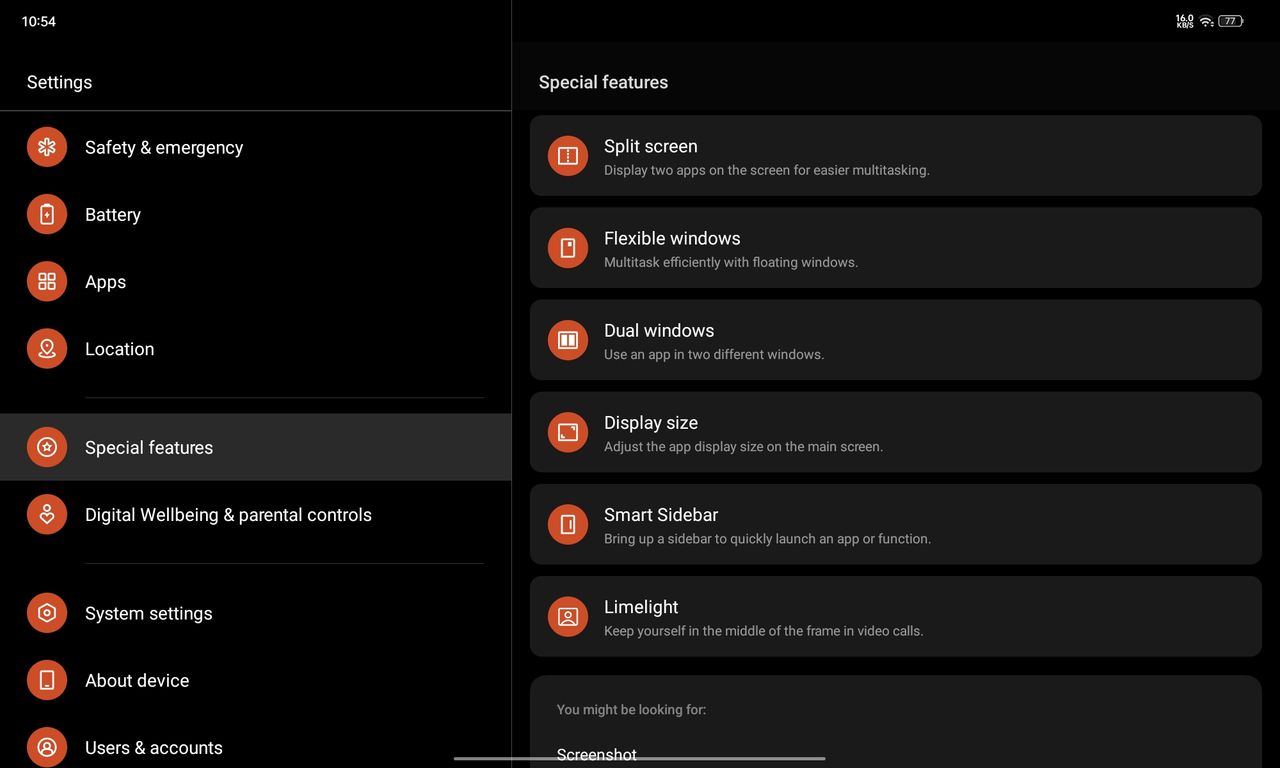Open the Limelight card
1280x768 pixels.
click(895, 616)
